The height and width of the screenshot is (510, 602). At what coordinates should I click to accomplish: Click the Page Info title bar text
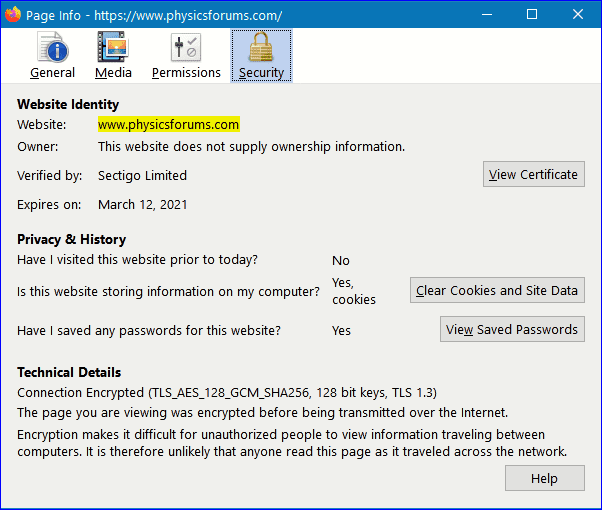point(154,15)
